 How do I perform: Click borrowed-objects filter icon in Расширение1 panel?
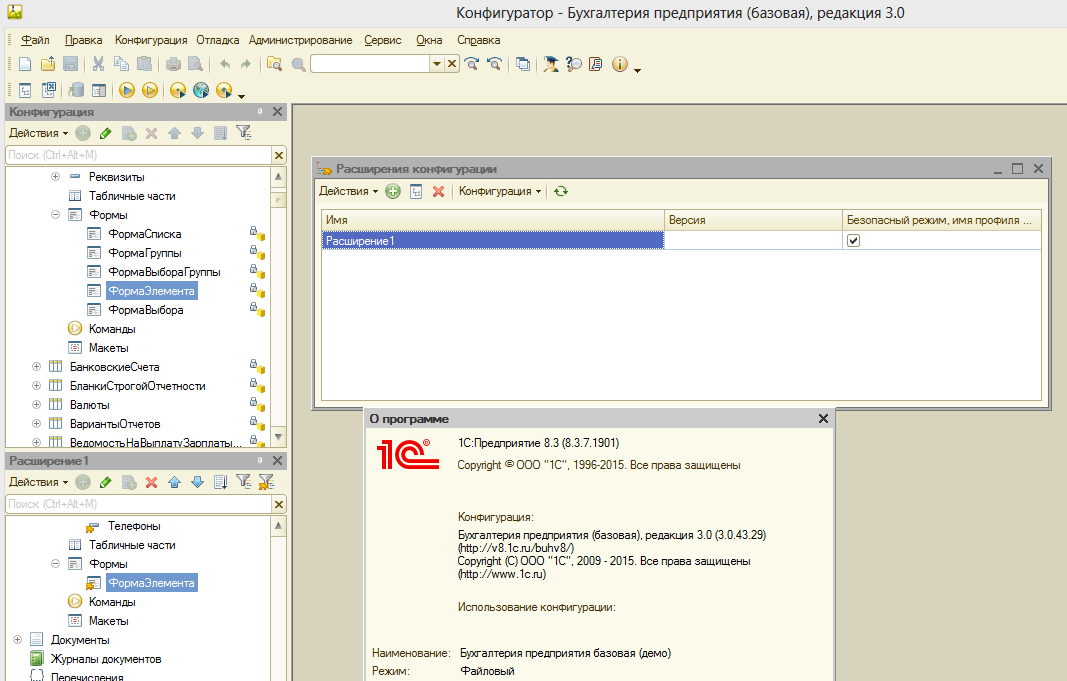266,482
